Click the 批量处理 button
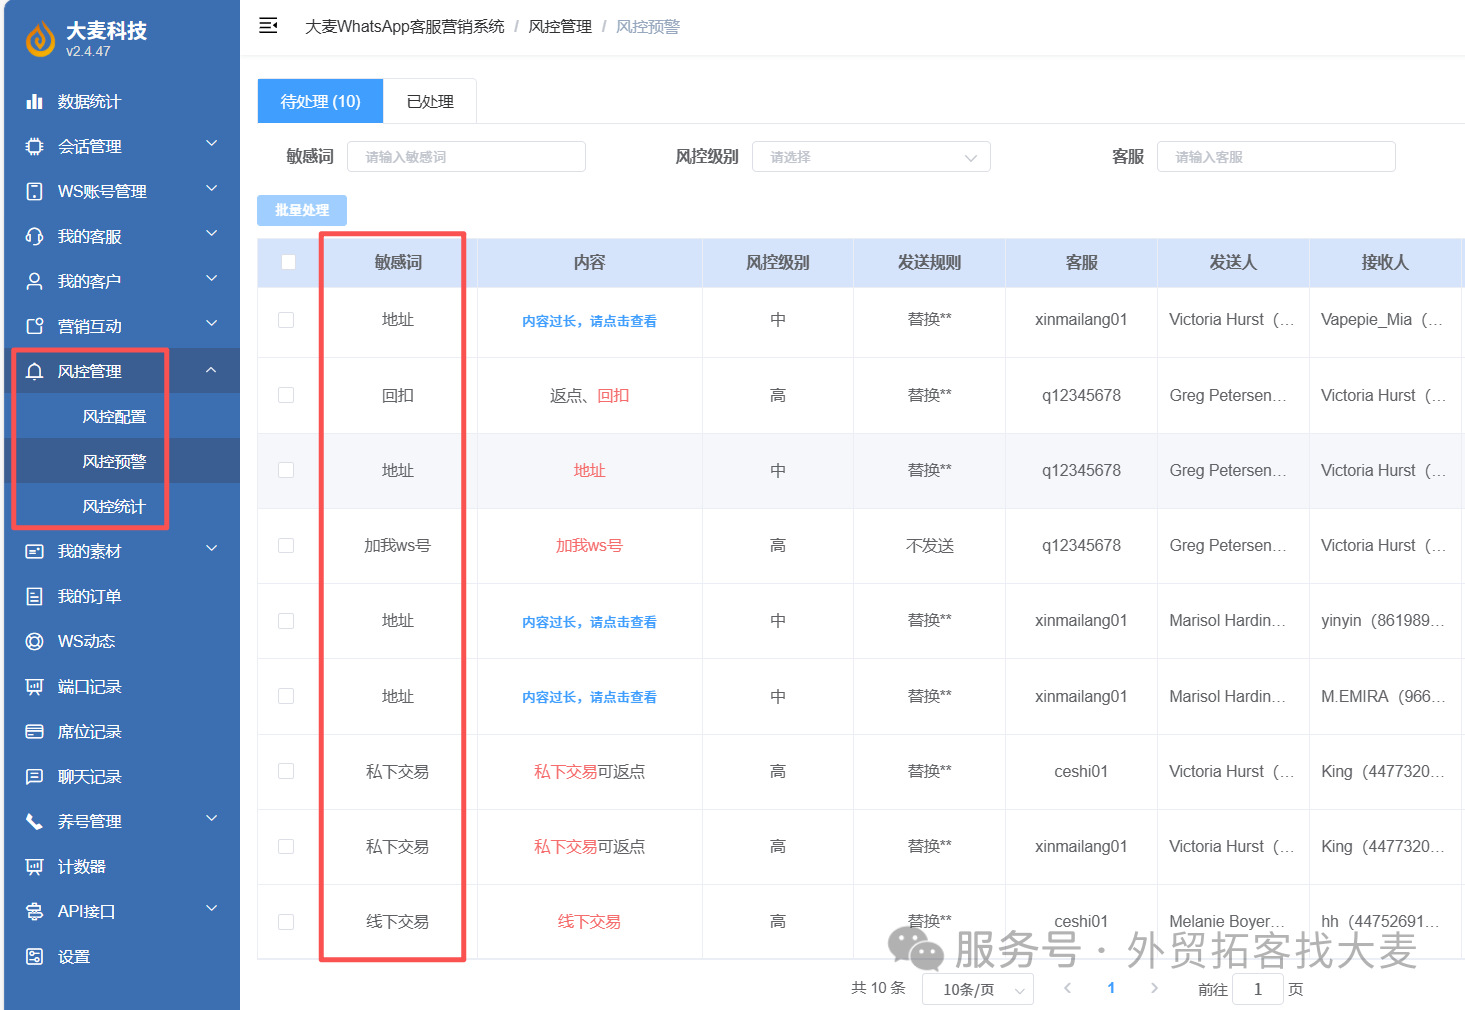This screenshot has width=1465, height=1010. pyautogui.click(x=302, y=210)
